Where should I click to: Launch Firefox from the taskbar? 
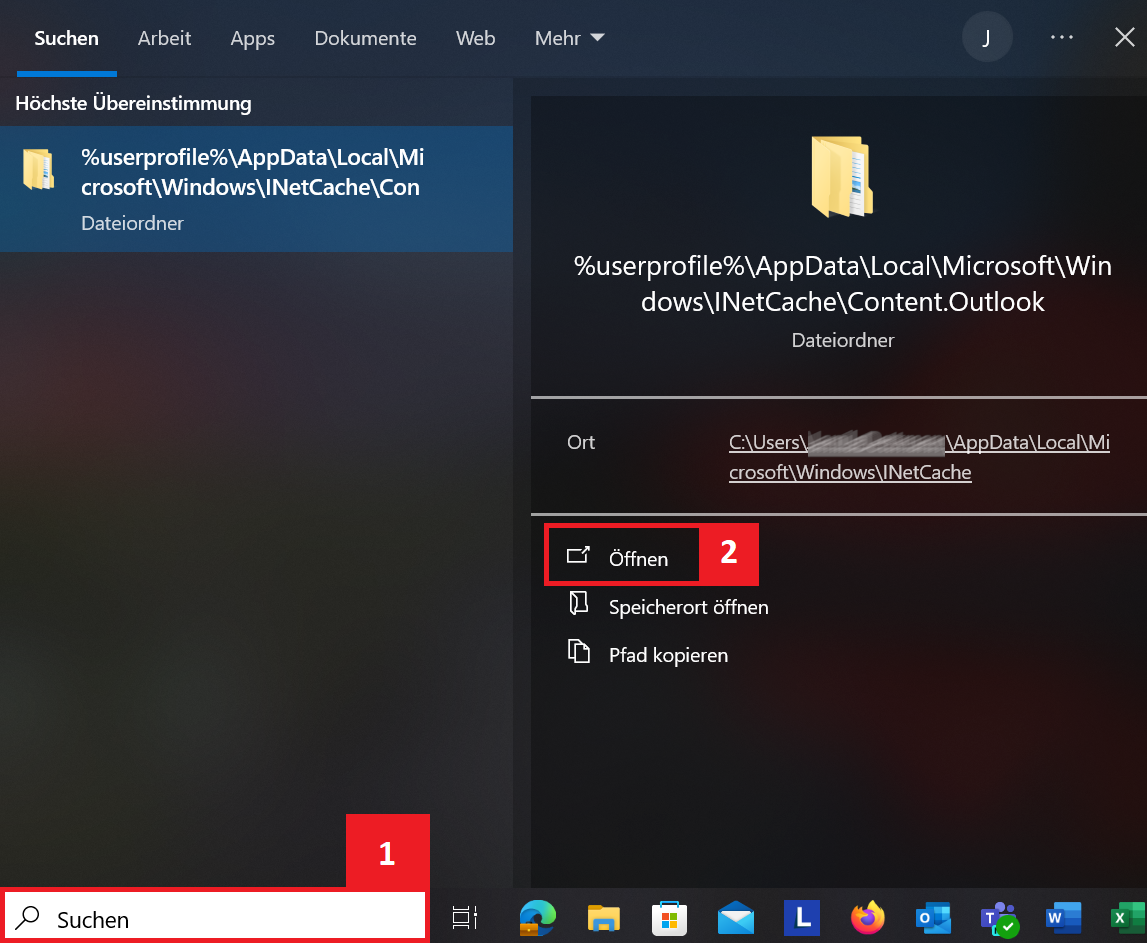coord(868,917)
